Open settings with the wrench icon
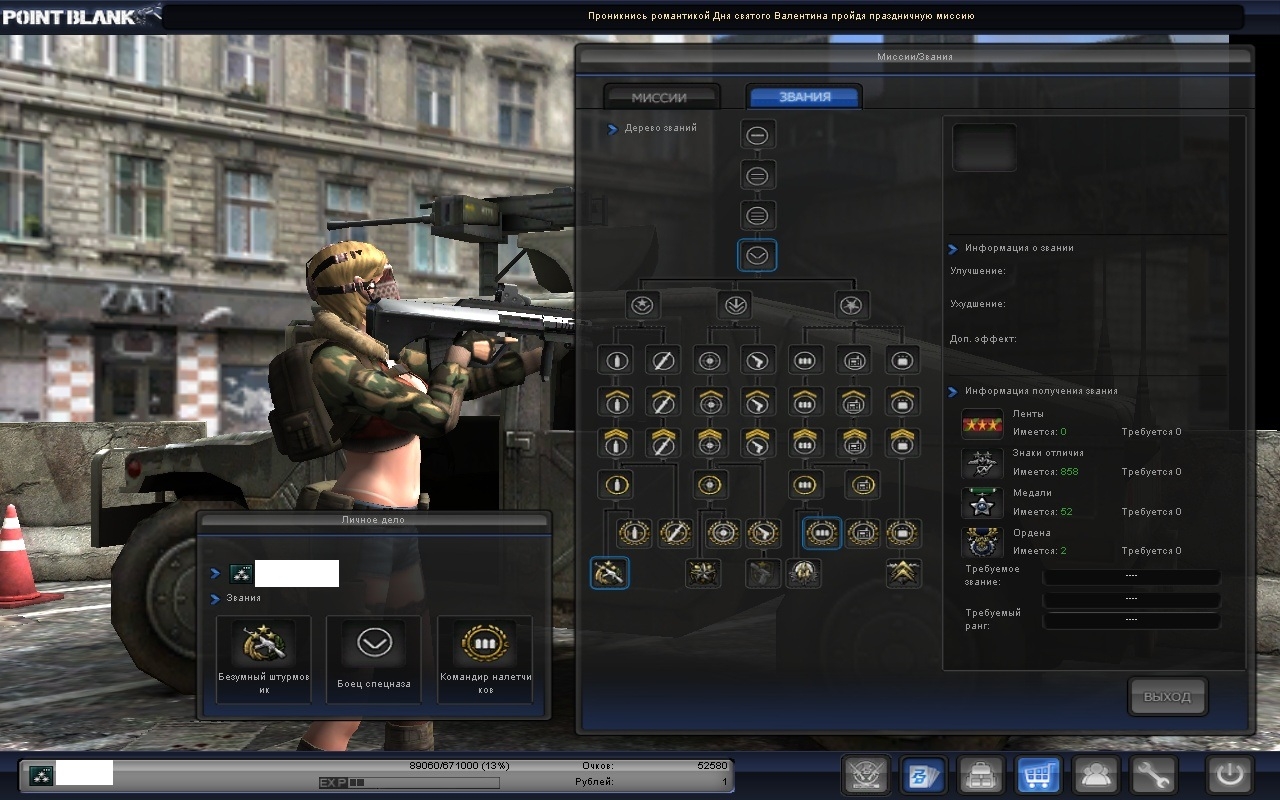1280x800 pixels. pos(1152,775)
